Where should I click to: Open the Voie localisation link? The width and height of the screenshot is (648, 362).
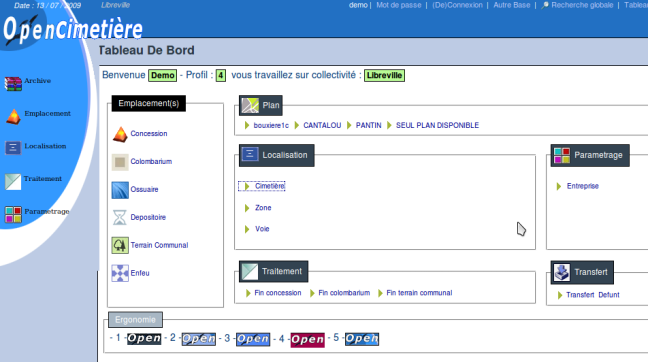[x=262, y=229]
